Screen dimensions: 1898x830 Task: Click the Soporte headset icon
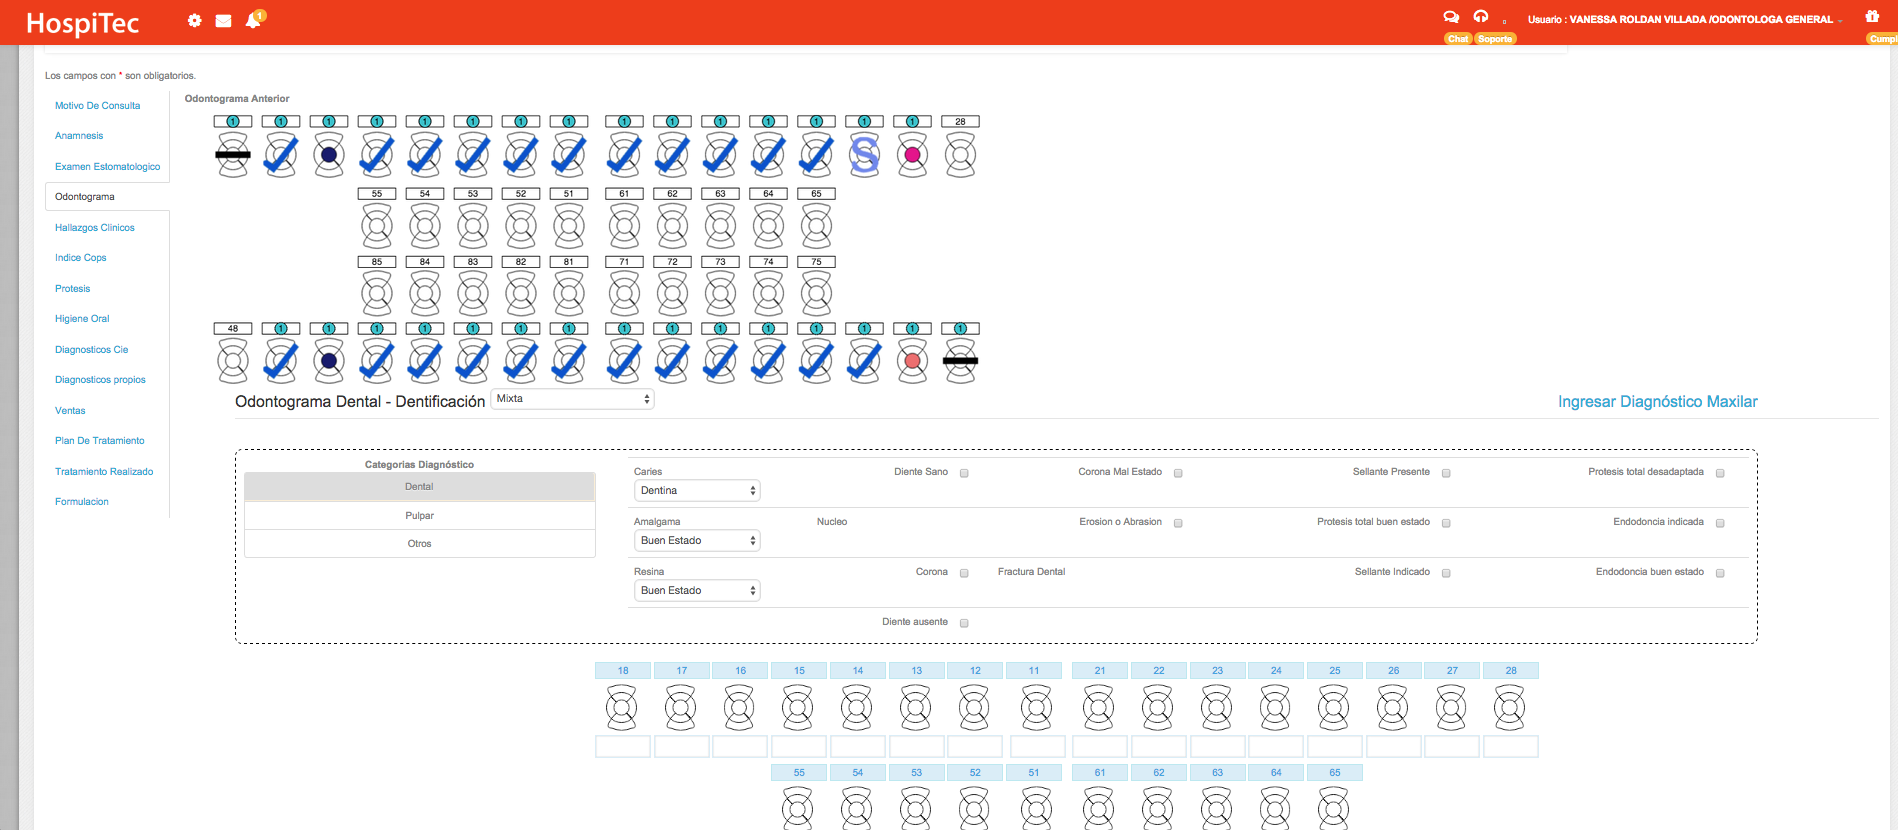click(1481, 17)
